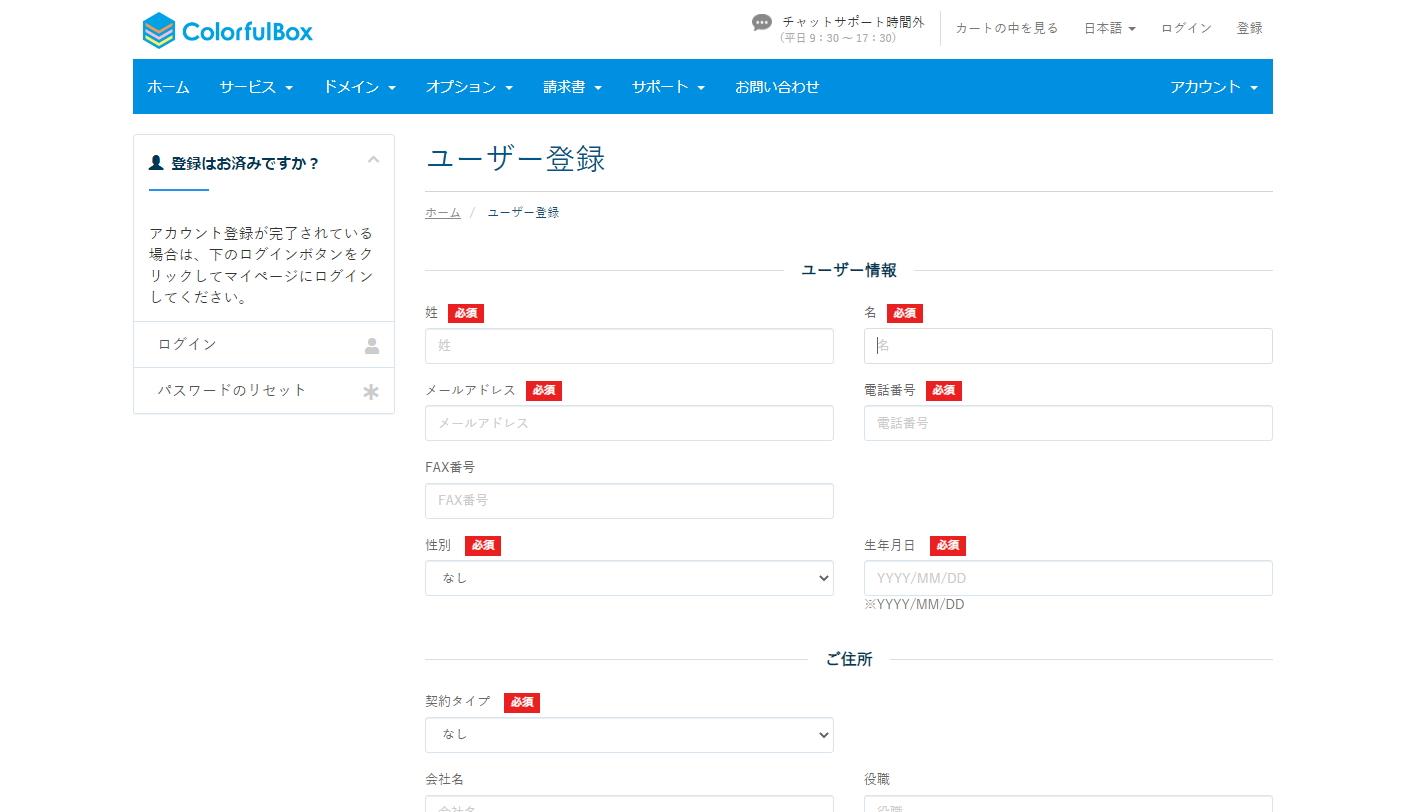This screenshot has height=812, width=1411.
Task: Click the user icon in 登録はお済みですか？ header
Action: (x=156, y=162)
